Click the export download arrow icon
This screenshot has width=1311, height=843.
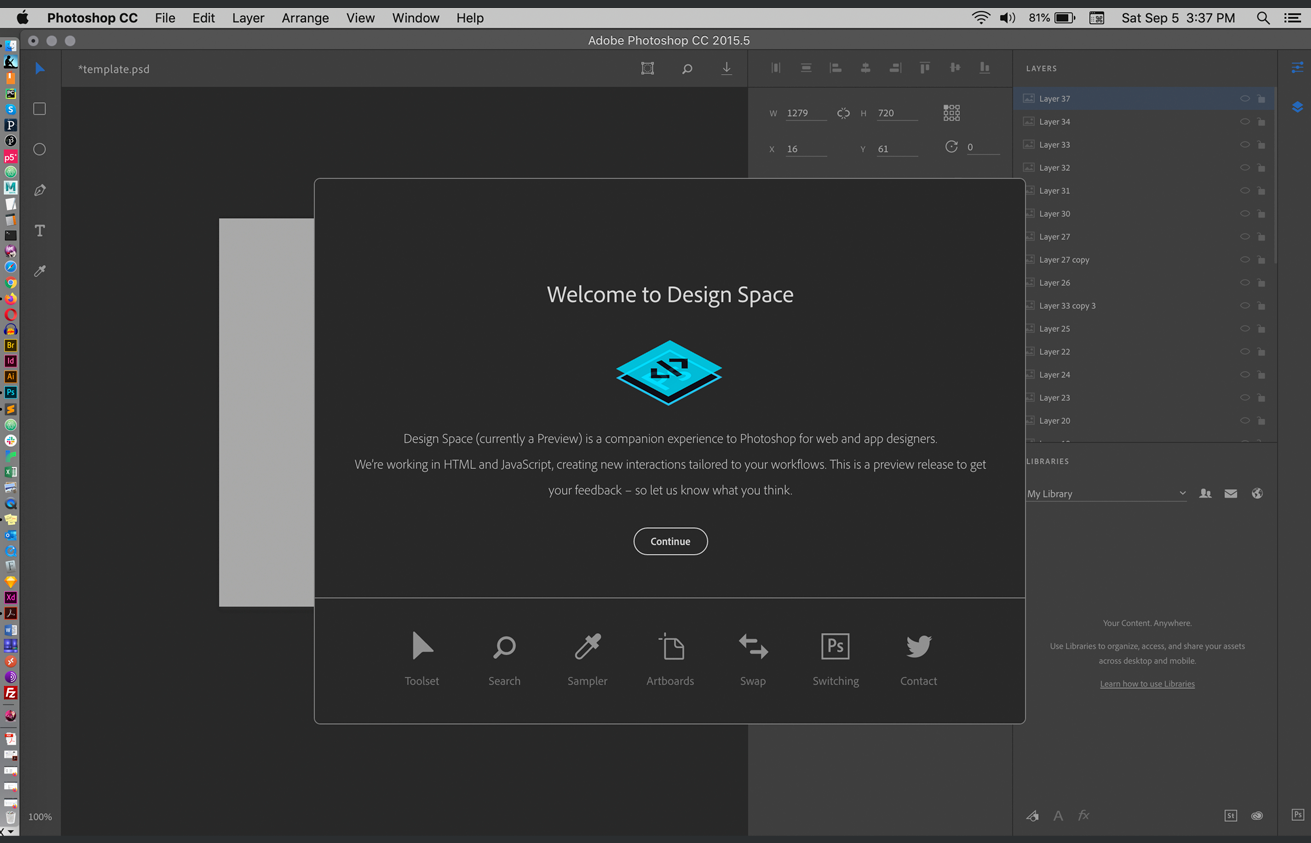[727, 68]
